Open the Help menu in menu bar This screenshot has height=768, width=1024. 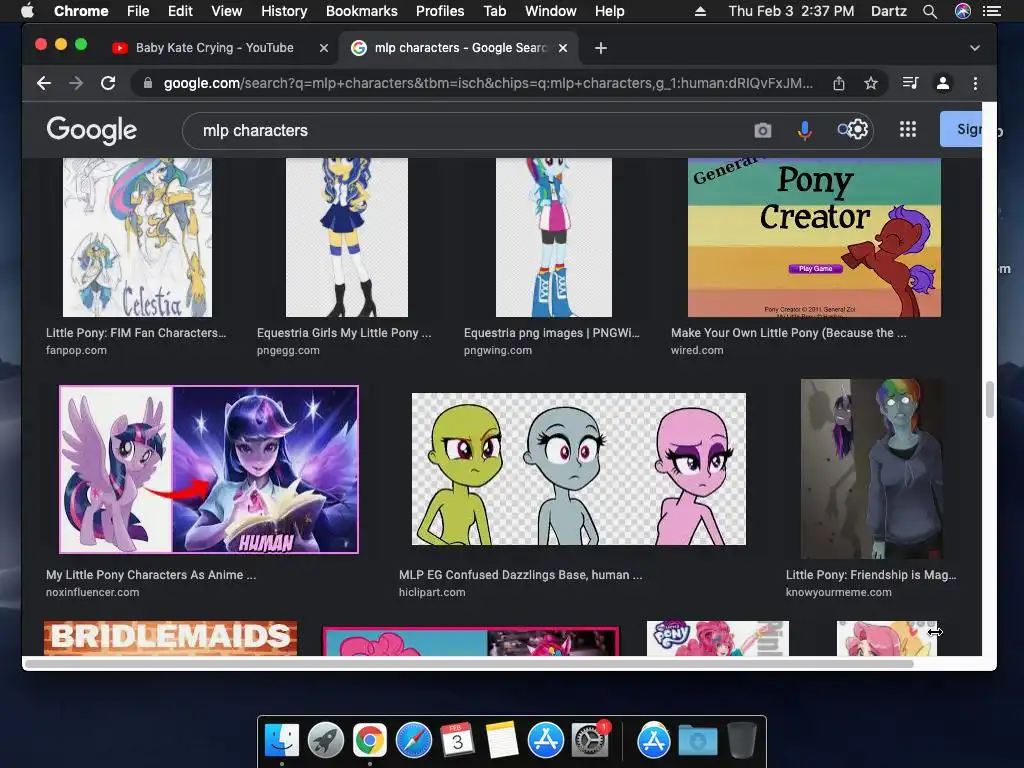[x=609, y=11]
